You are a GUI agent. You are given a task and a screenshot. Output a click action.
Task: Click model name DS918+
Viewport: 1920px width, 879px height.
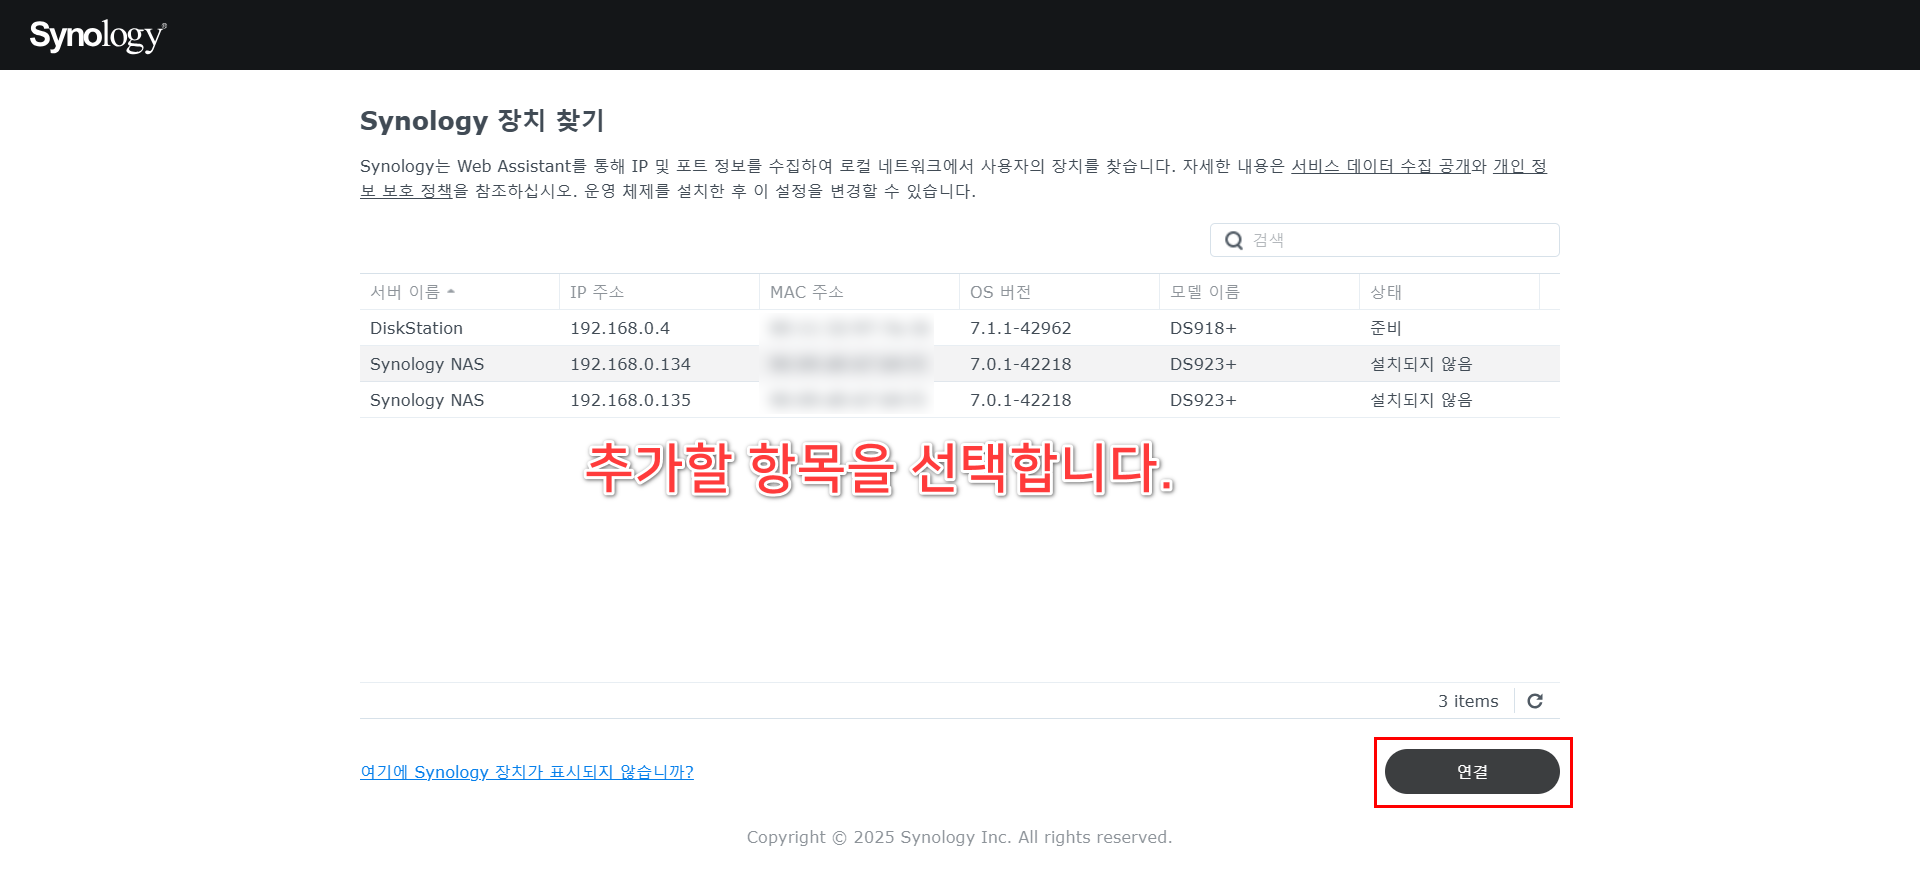point(1203,328)
